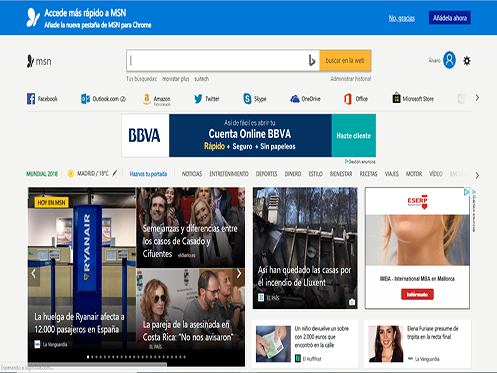This screenshot has width=497, height=373.
Task: Click the Álvaro profile avatar
Action: (x=449, y=60)
